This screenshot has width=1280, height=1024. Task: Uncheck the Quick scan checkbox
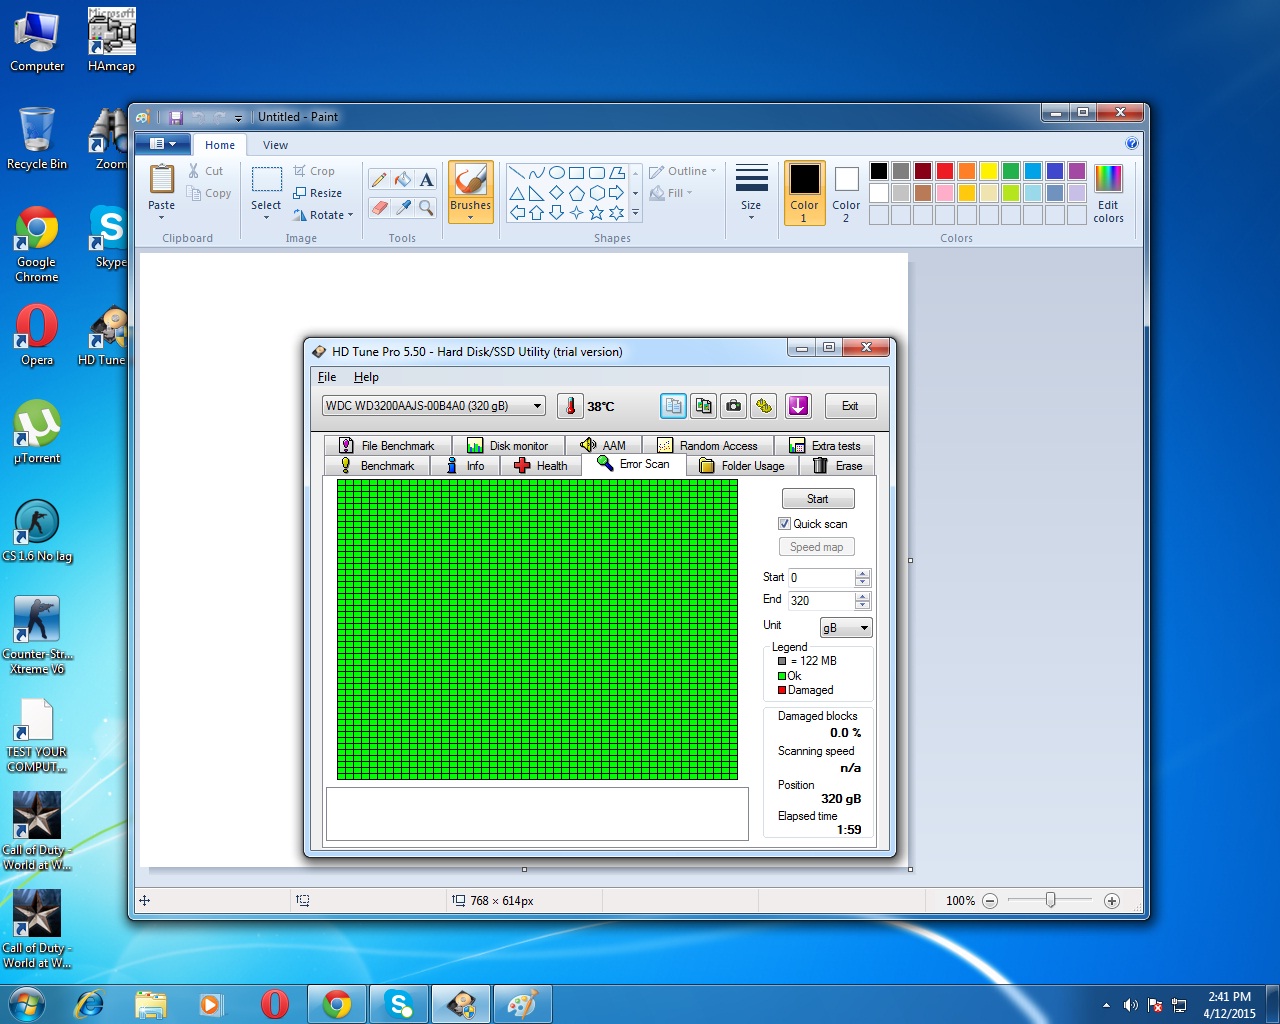click(x=785, y=524)
